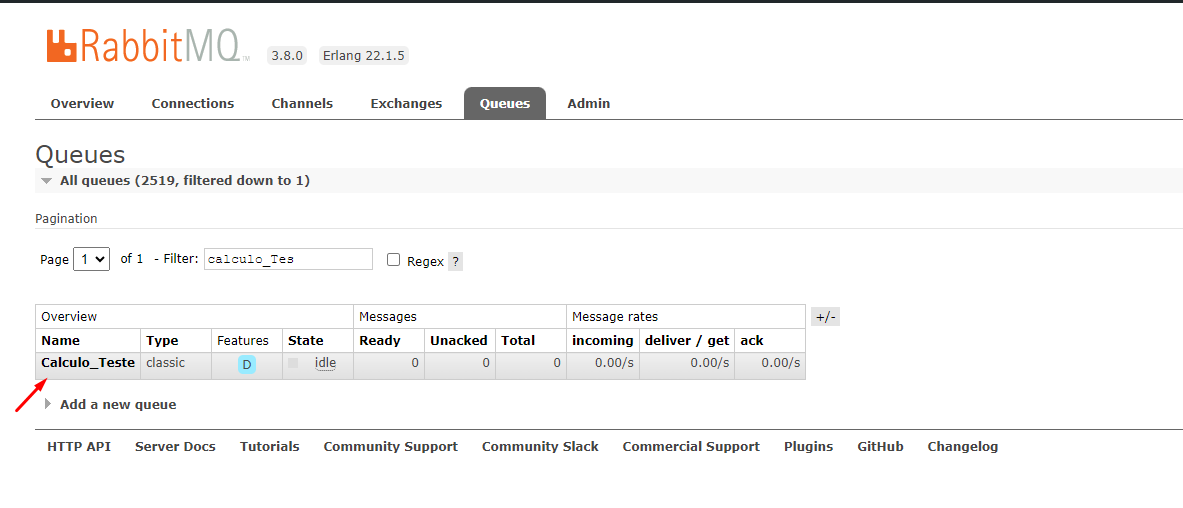
Task: Open the Connections tab
Action: (x=193, y=103)
